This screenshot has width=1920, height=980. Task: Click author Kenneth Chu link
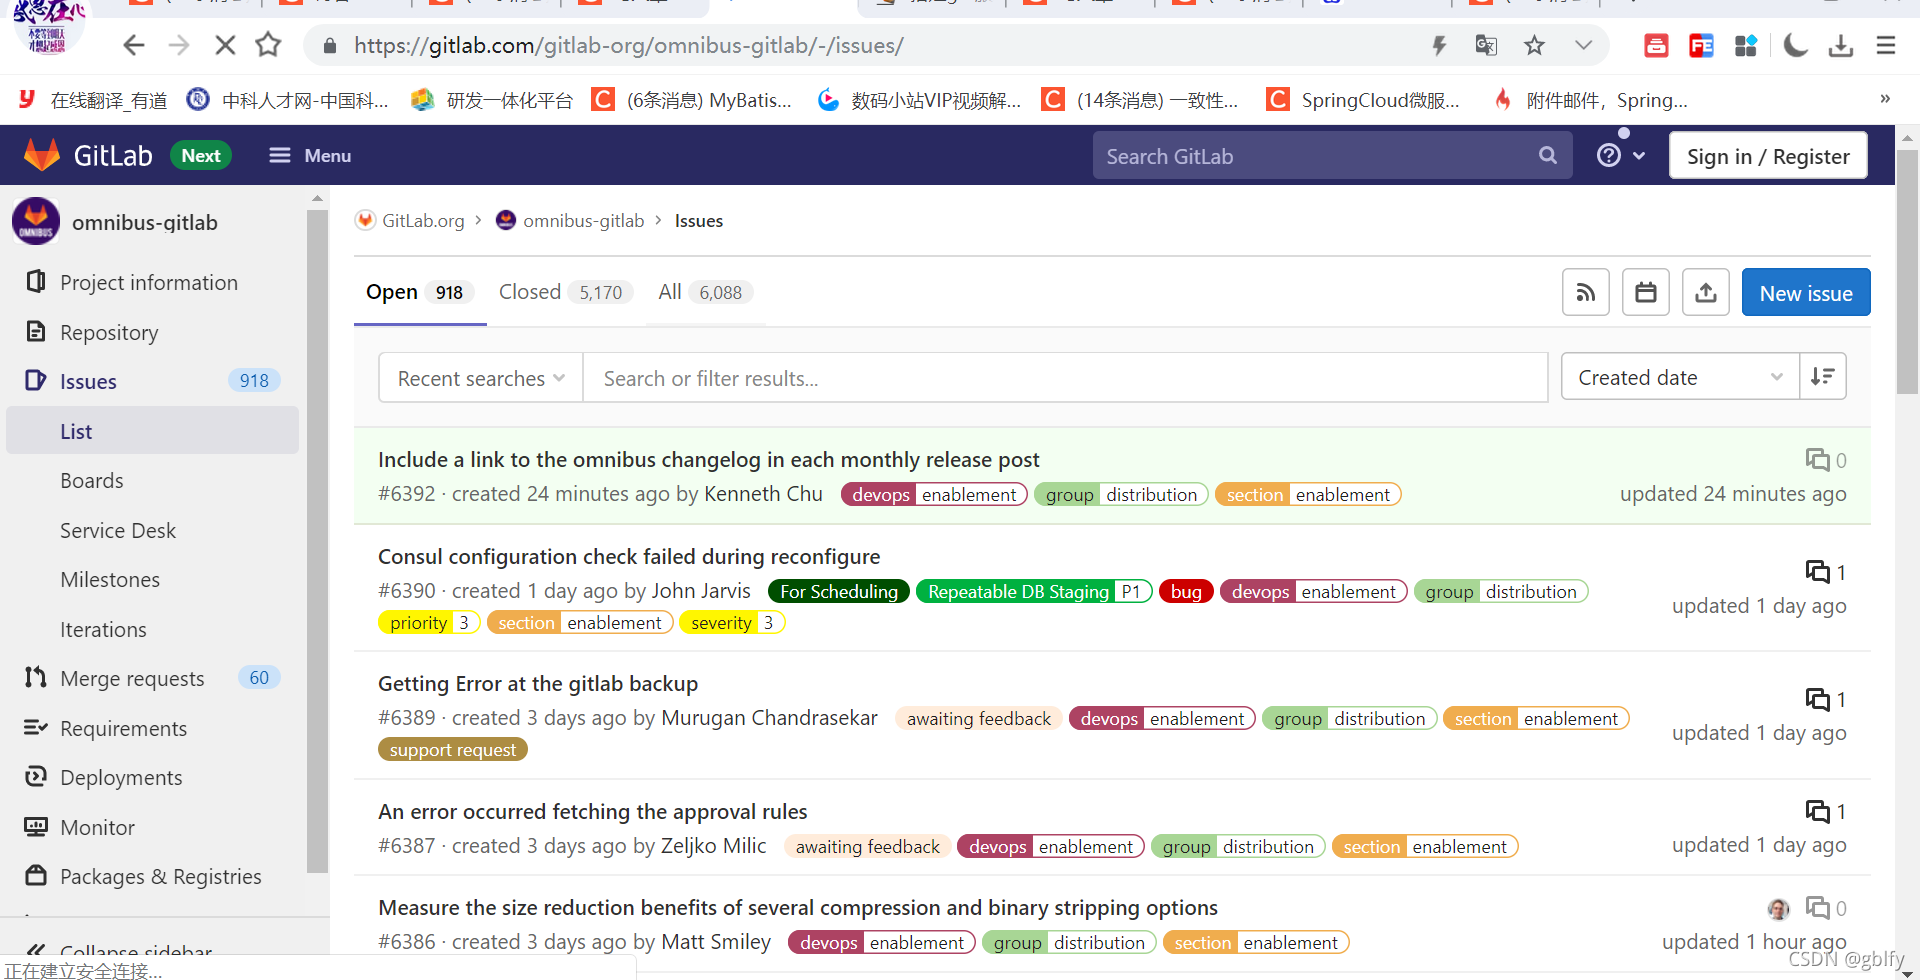763,493
